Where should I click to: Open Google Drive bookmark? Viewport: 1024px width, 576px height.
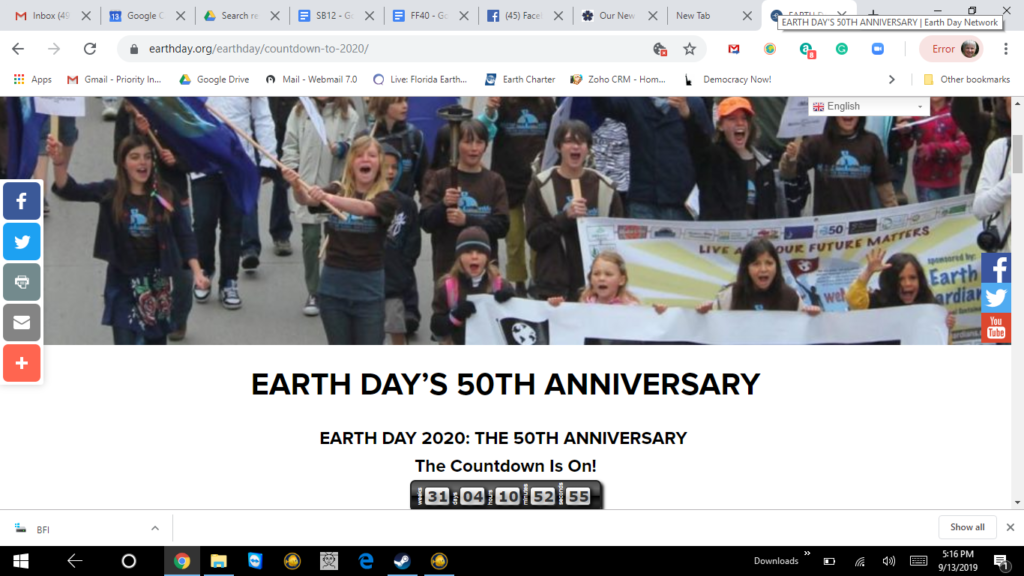(x=214, y=80)
